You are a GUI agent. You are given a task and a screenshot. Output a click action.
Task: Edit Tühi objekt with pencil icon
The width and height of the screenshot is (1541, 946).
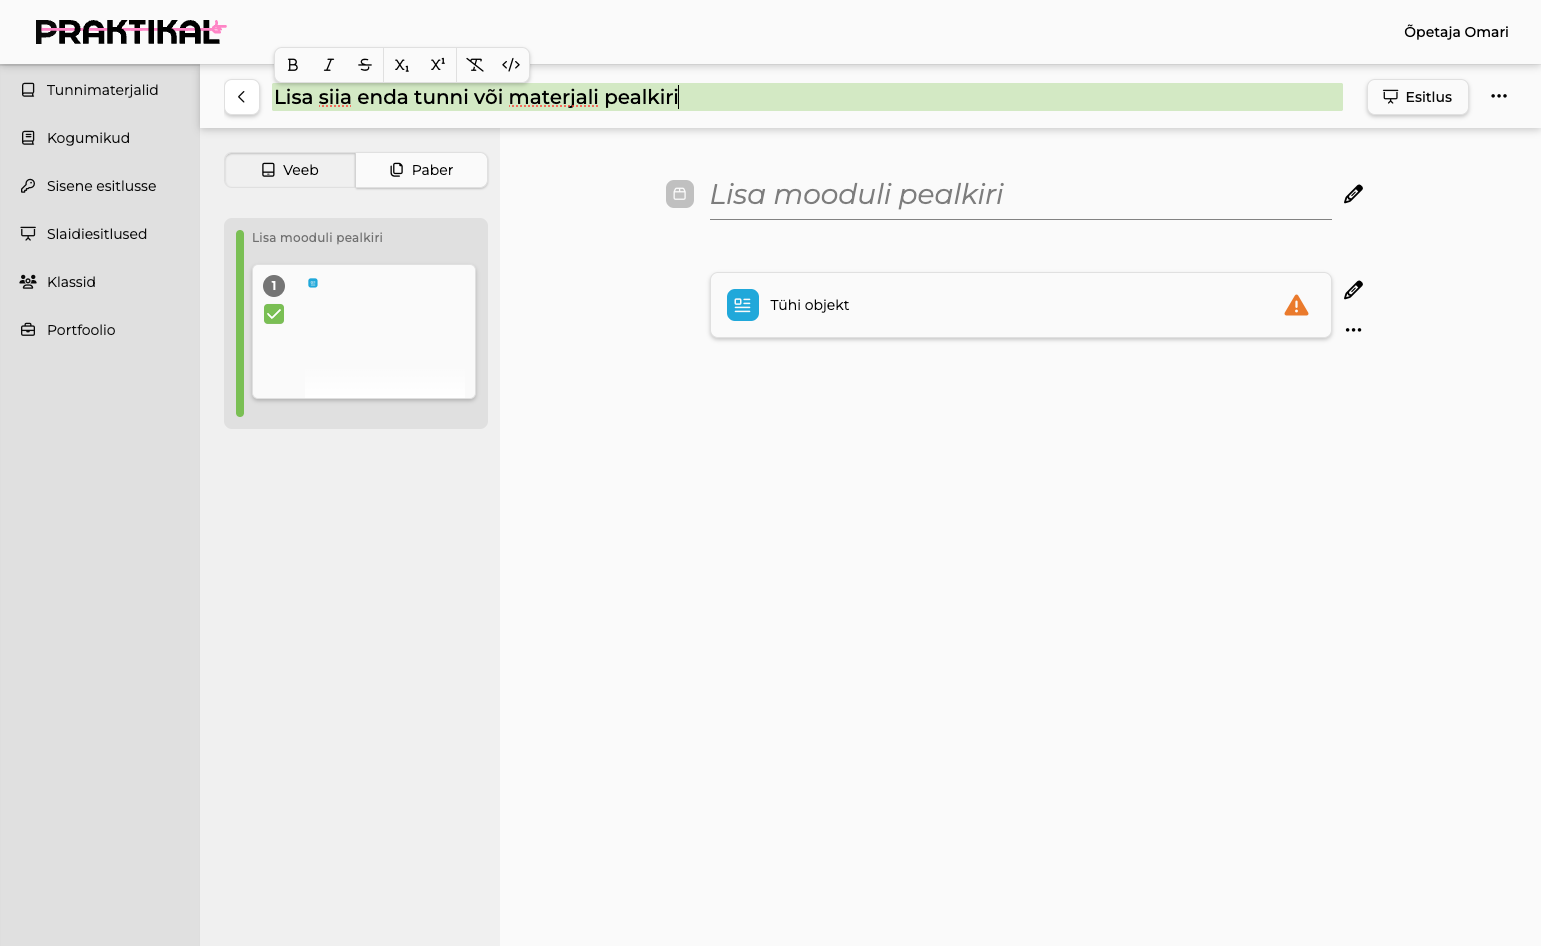tap(1353, 290)
